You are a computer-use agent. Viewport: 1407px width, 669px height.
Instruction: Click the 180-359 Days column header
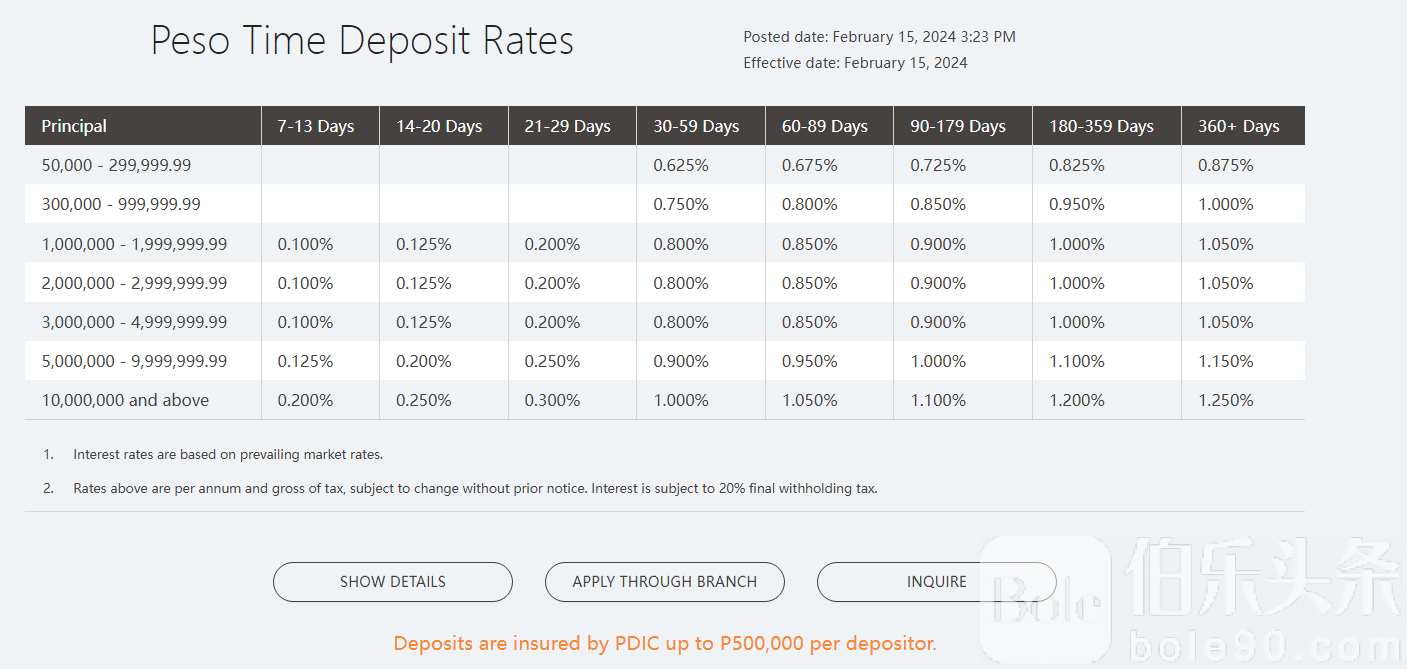tap(1101, 126)
